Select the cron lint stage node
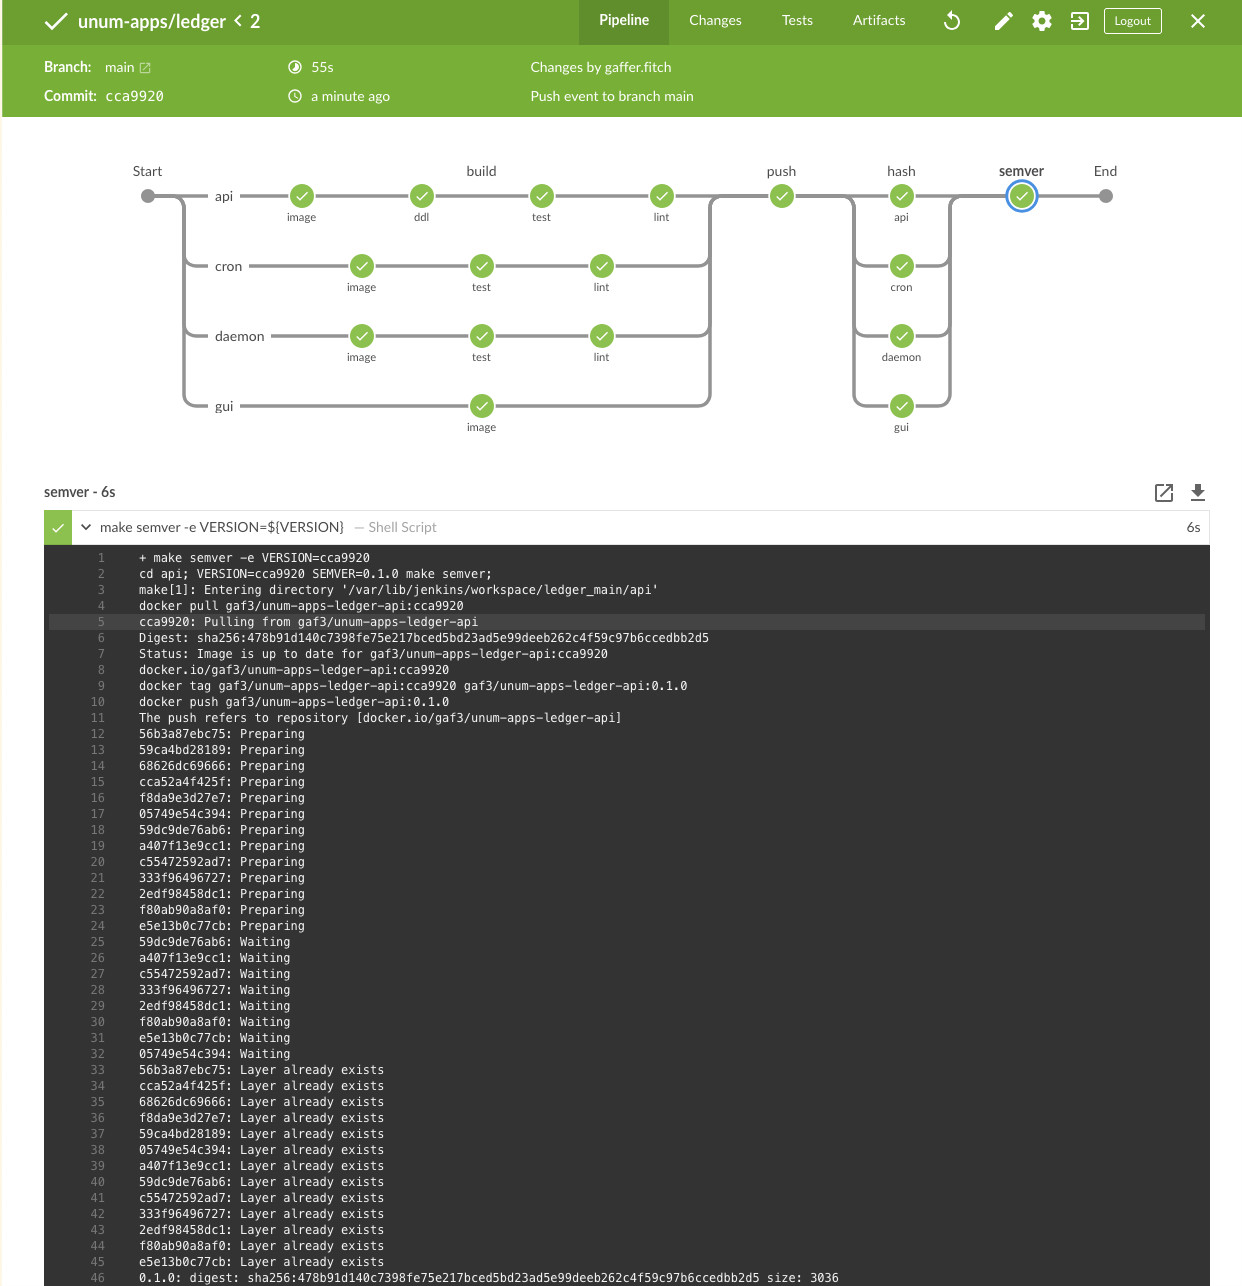This screenshot has width=1242, height=1286. (x=602, y=266)
